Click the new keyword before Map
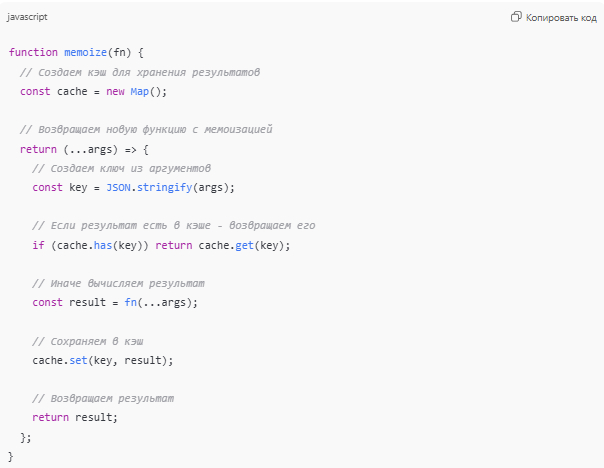Image resolution: width=604 pixels, height=468 pixels. [115, 91]
